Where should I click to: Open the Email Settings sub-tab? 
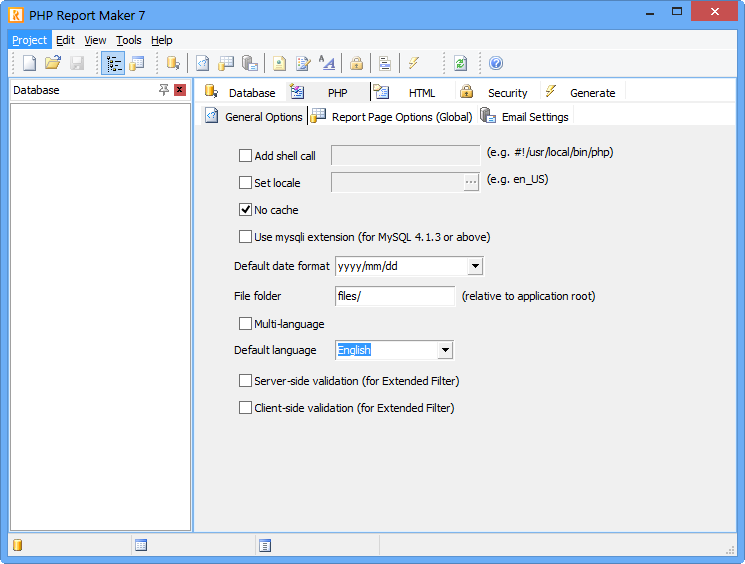tap(525, 116)
